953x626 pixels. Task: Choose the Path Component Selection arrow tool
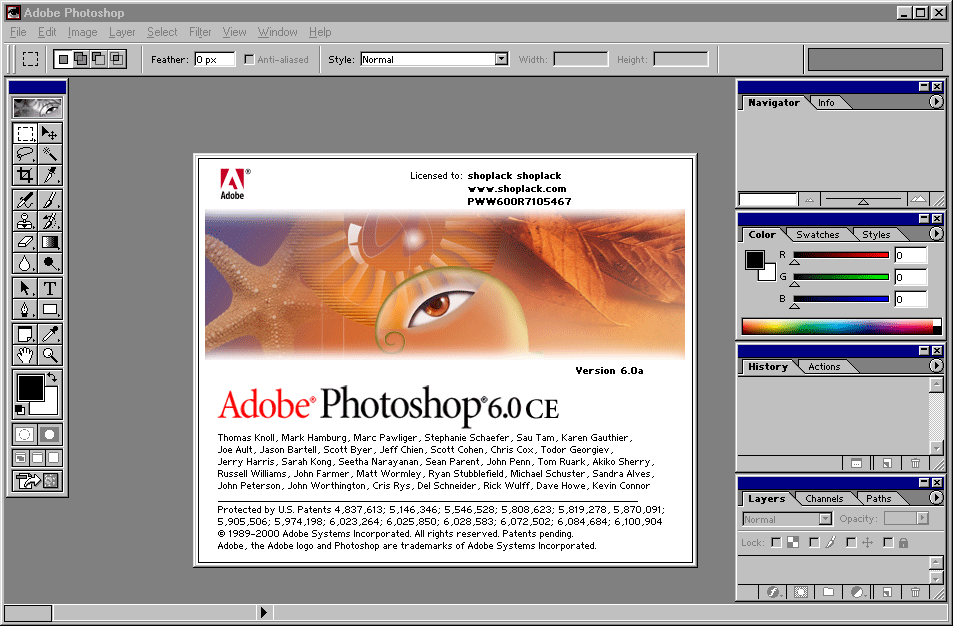pos(25,288)
